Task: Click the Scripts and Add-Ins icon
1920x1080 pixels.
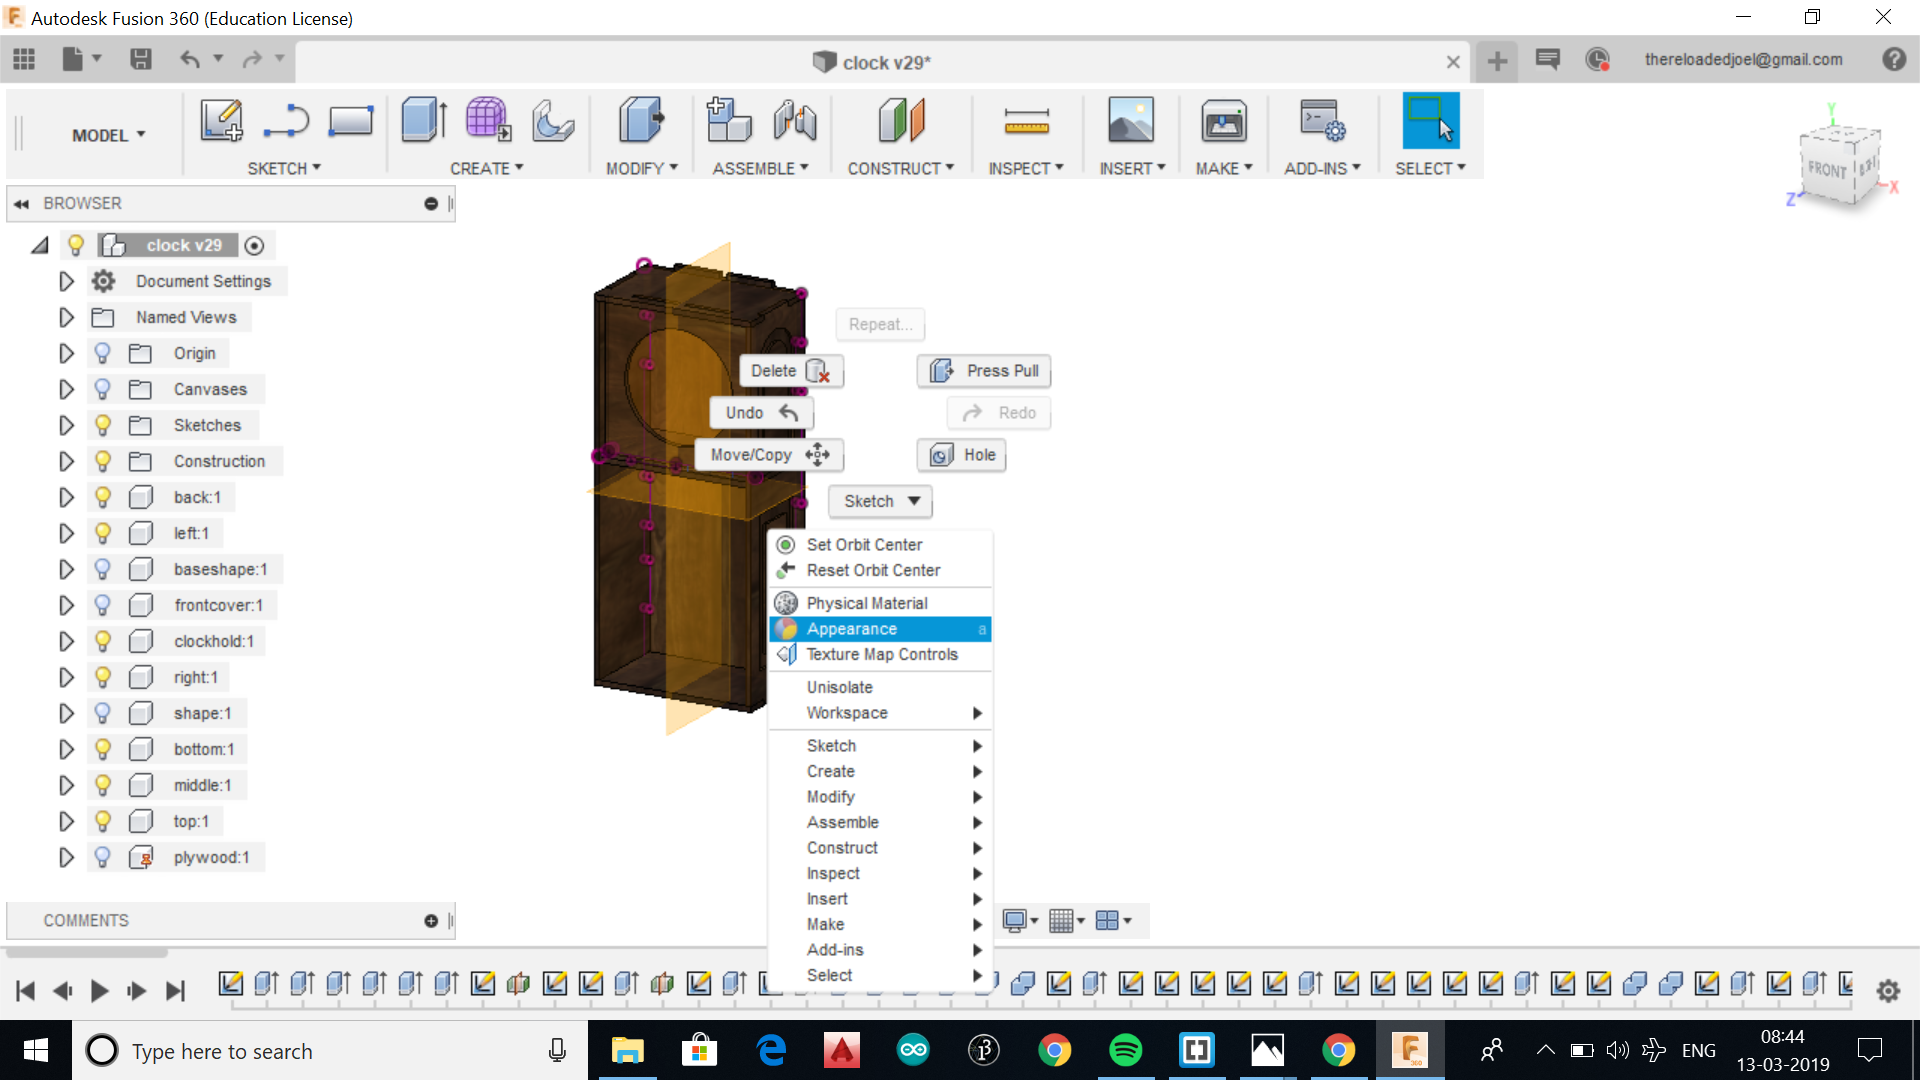Action: (x=1322, y=121)
